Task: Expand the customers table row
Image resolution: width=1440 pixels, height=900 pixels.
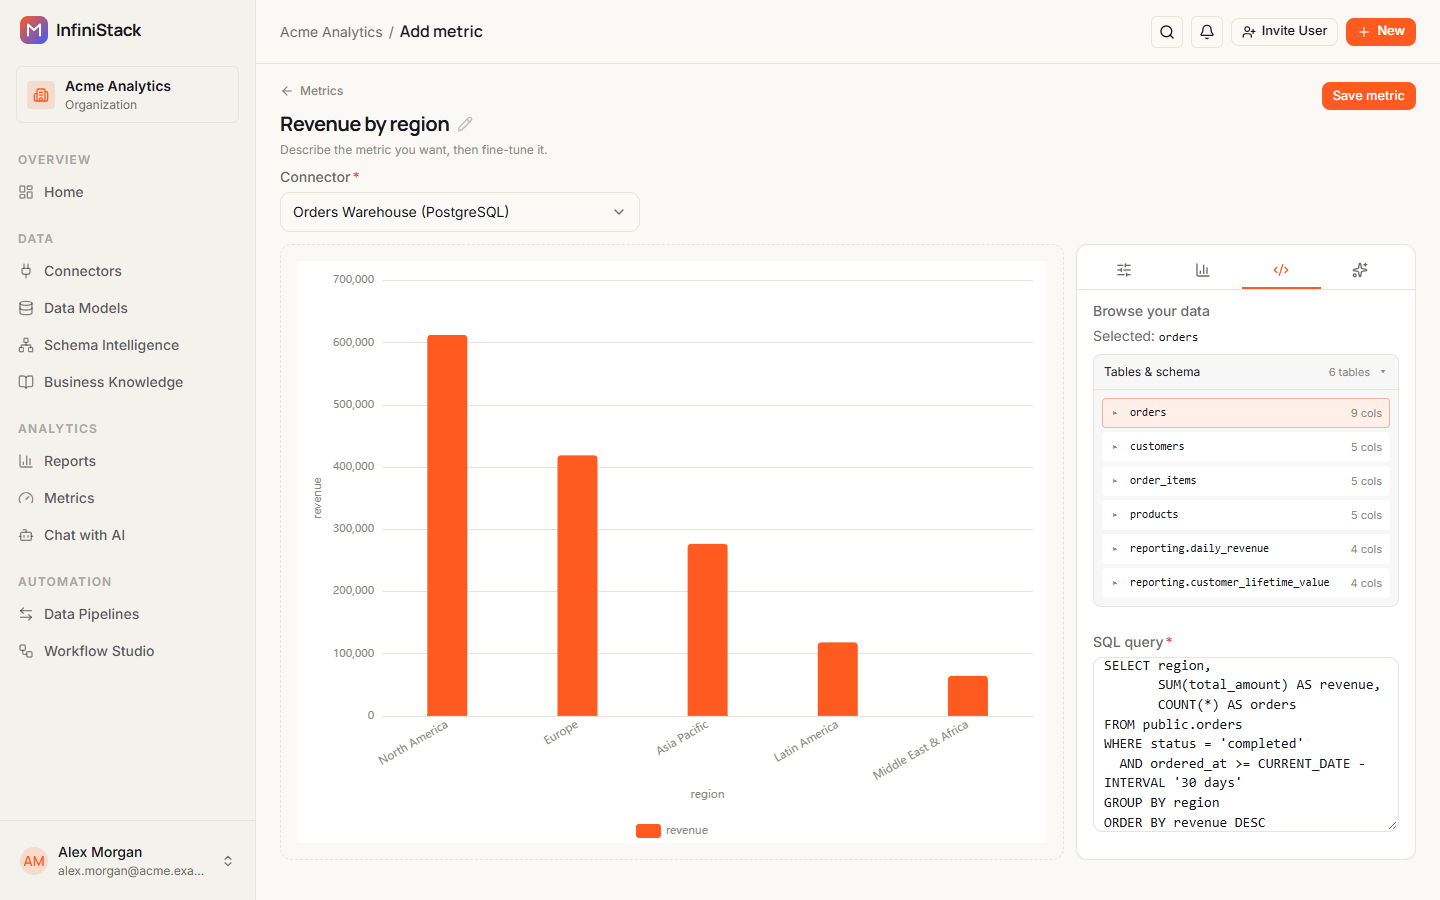Action: [1246, 447]
